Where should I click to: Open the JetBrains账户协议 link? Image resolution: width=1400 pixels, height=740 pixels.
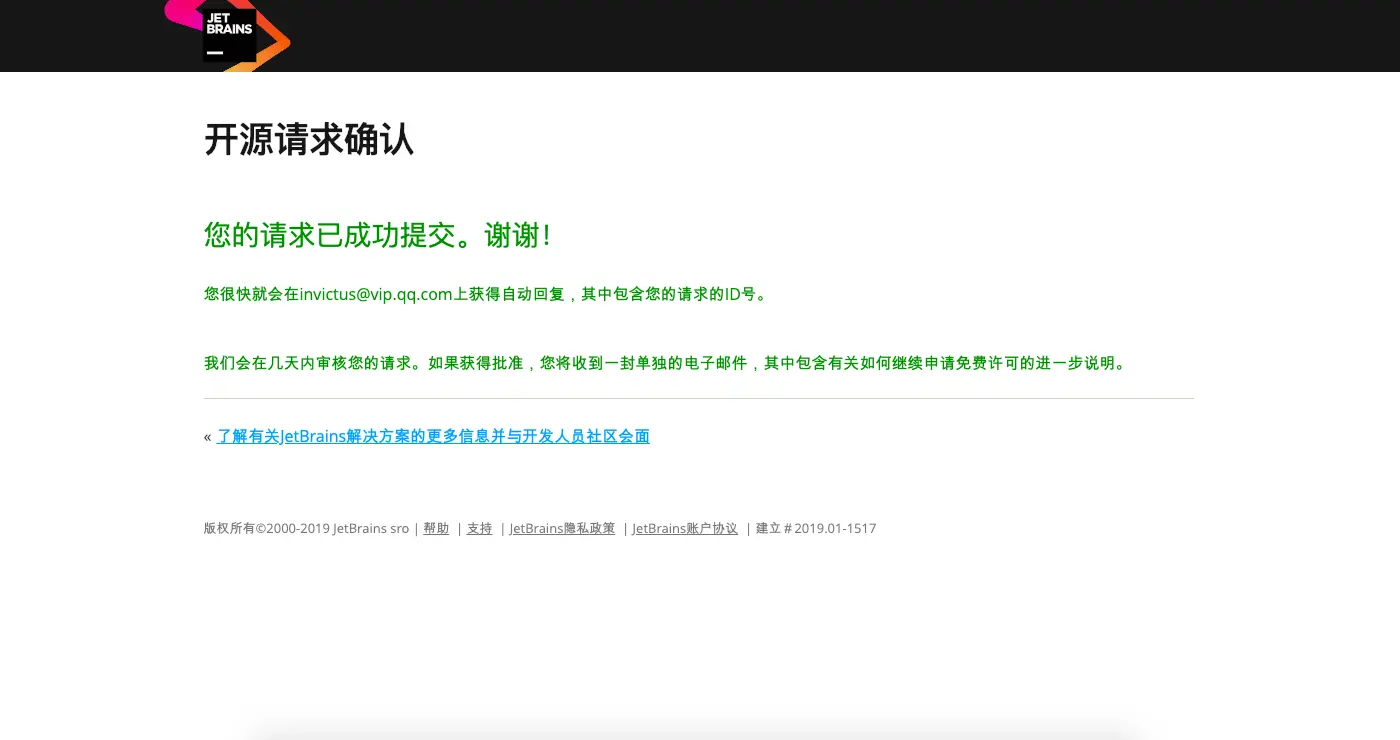tap(685, 528)
